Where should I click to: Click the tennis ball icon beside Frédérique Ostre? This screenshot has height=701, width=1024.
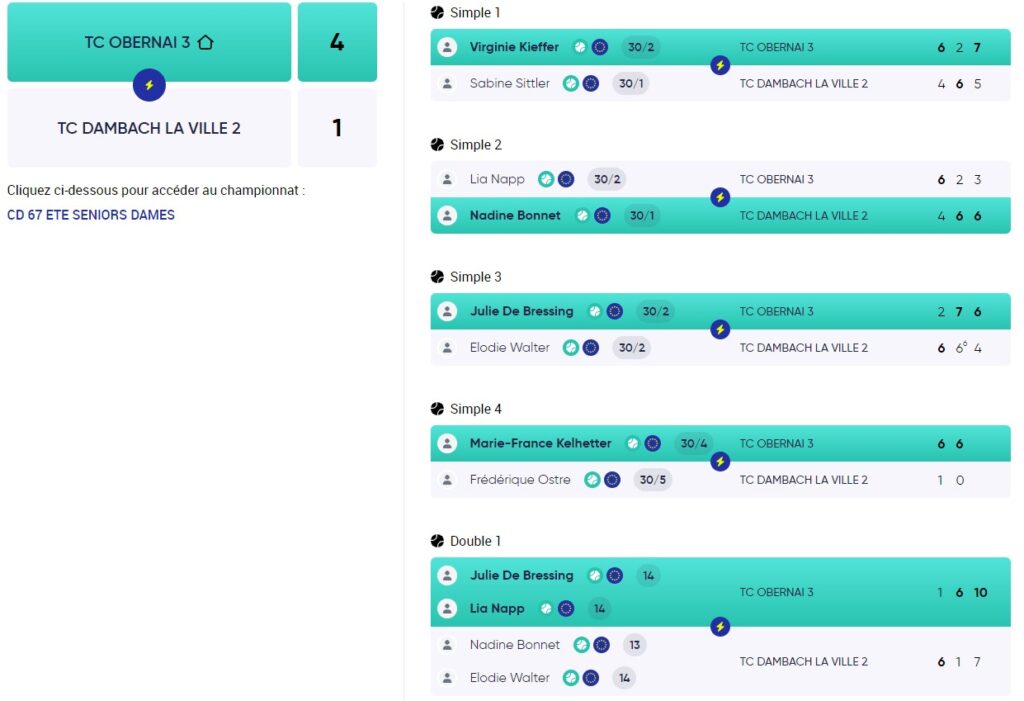(x=592, y=480)
